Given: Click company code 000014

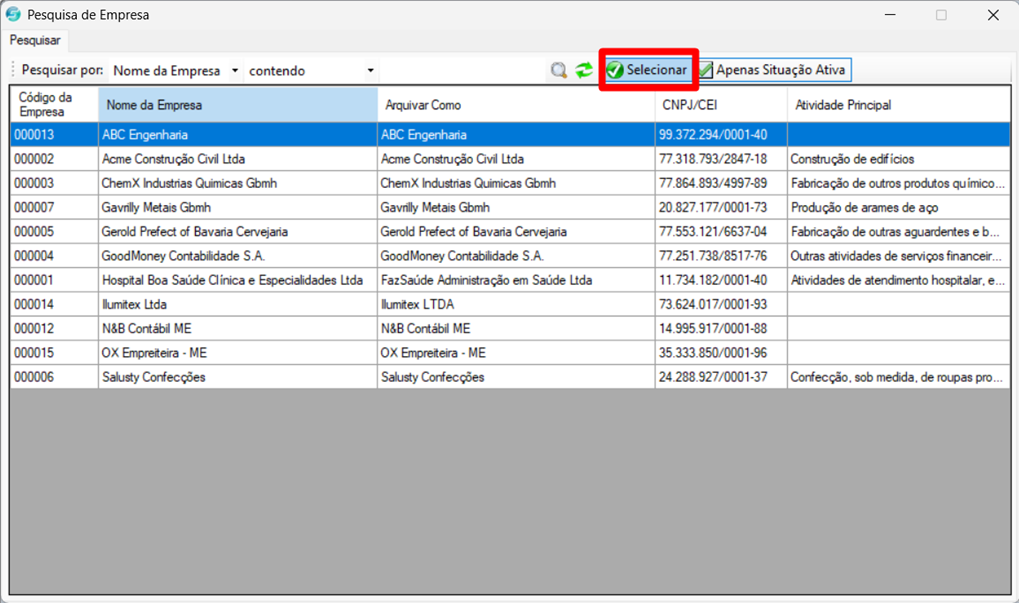Looking at the screenshot, I should (54, 304).
